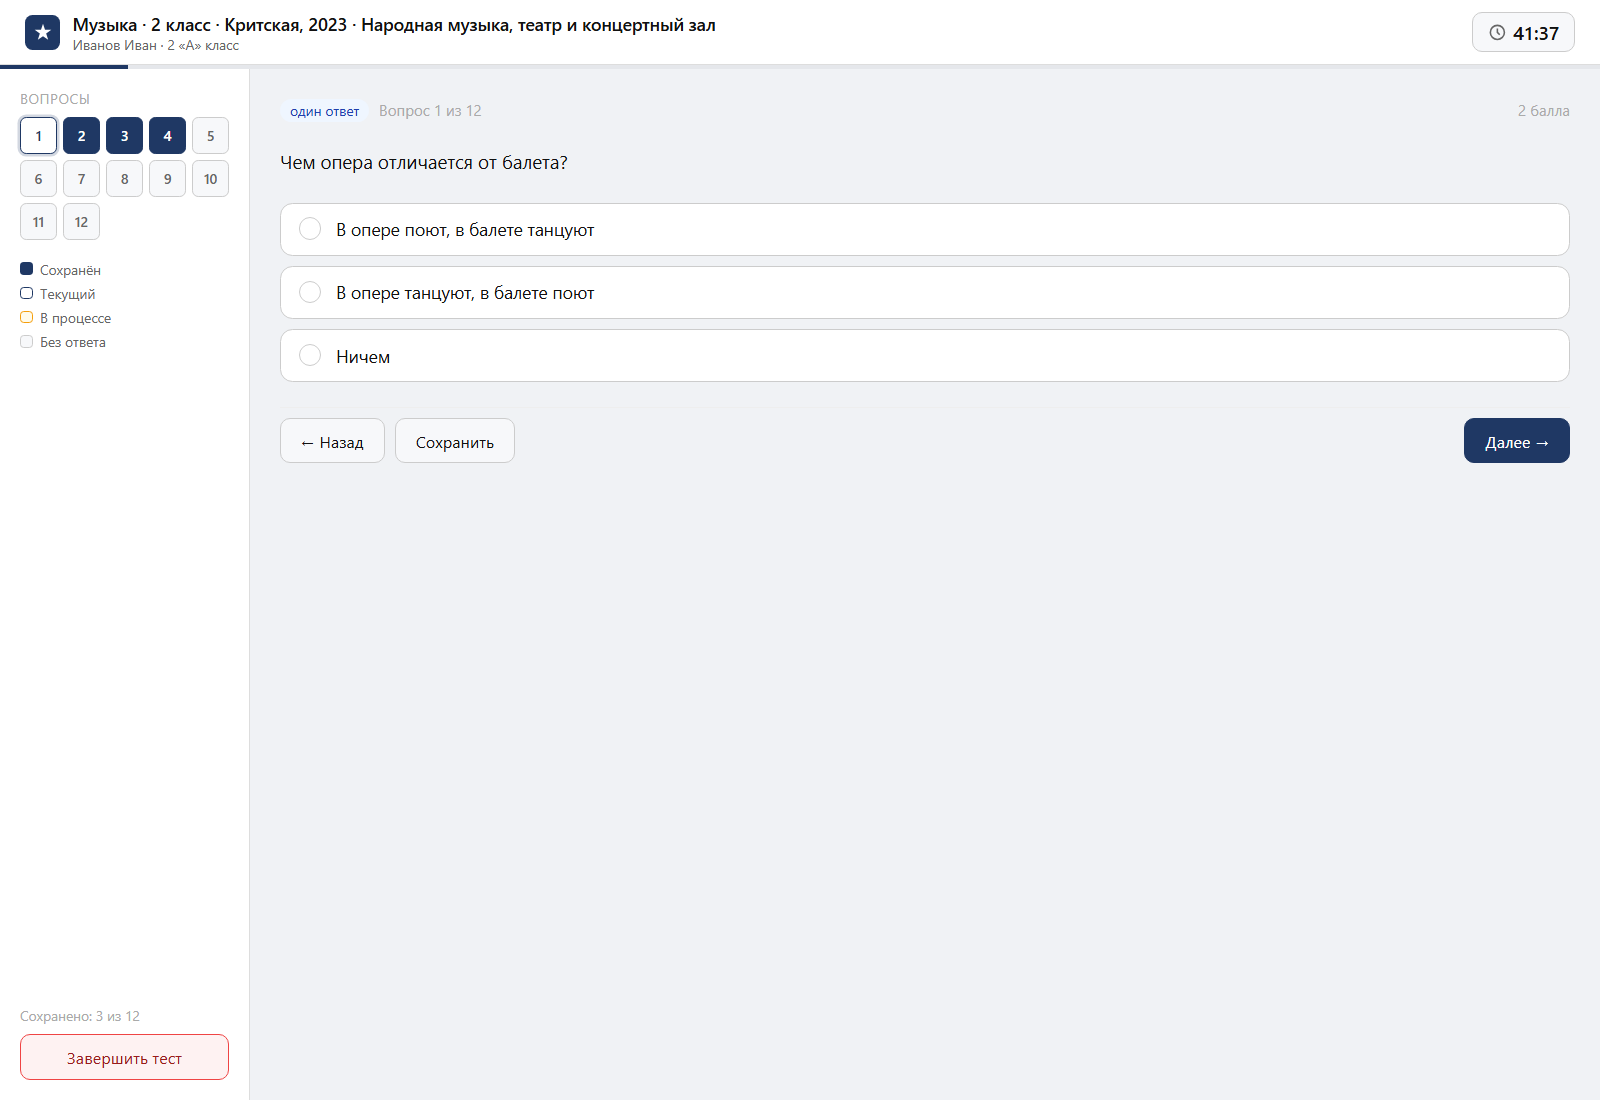Choose the 'Ничем' answer option
1600x1100 pixels.
pyautogui.click(x=924, y=356)
